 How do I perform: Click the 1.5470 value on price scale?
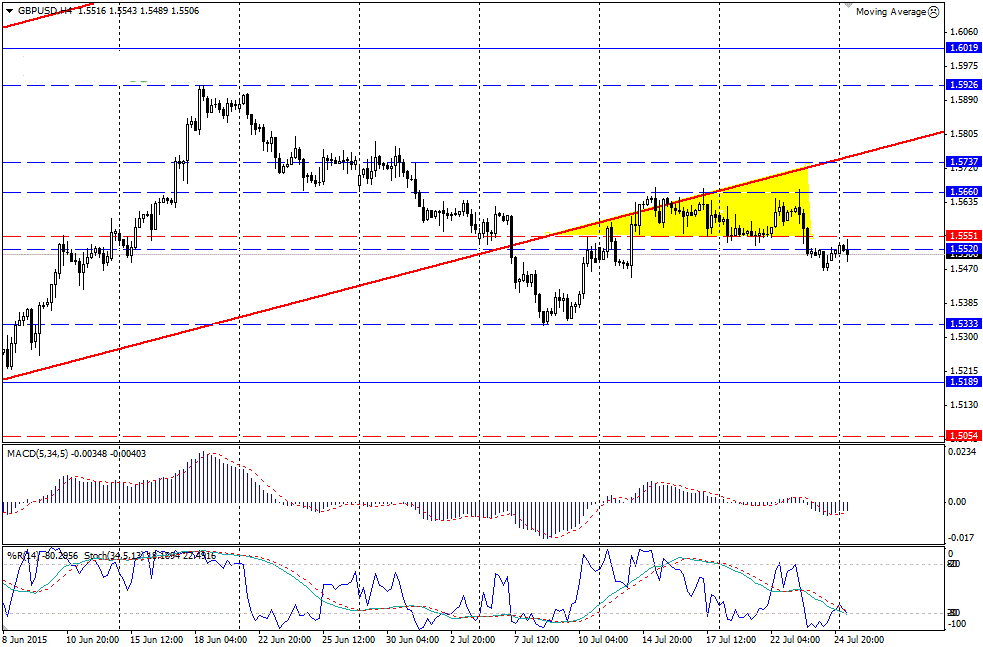pos(964,268)
